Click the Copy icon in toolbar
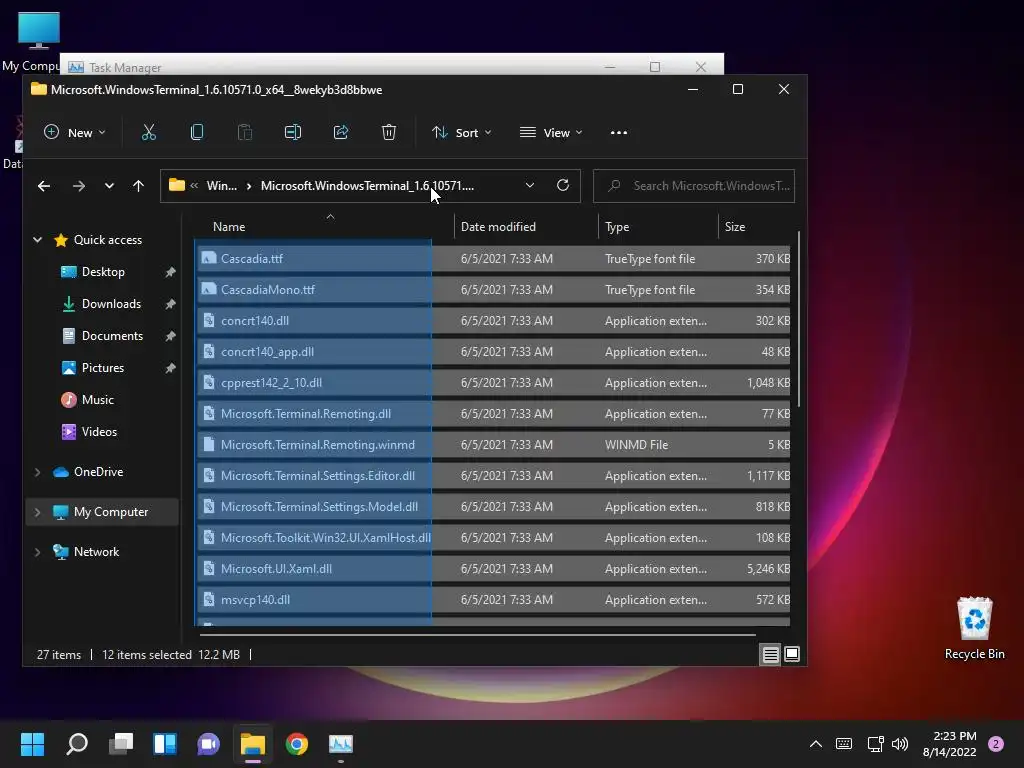Viewport: 1024px width, 768px height. point(197,133)
